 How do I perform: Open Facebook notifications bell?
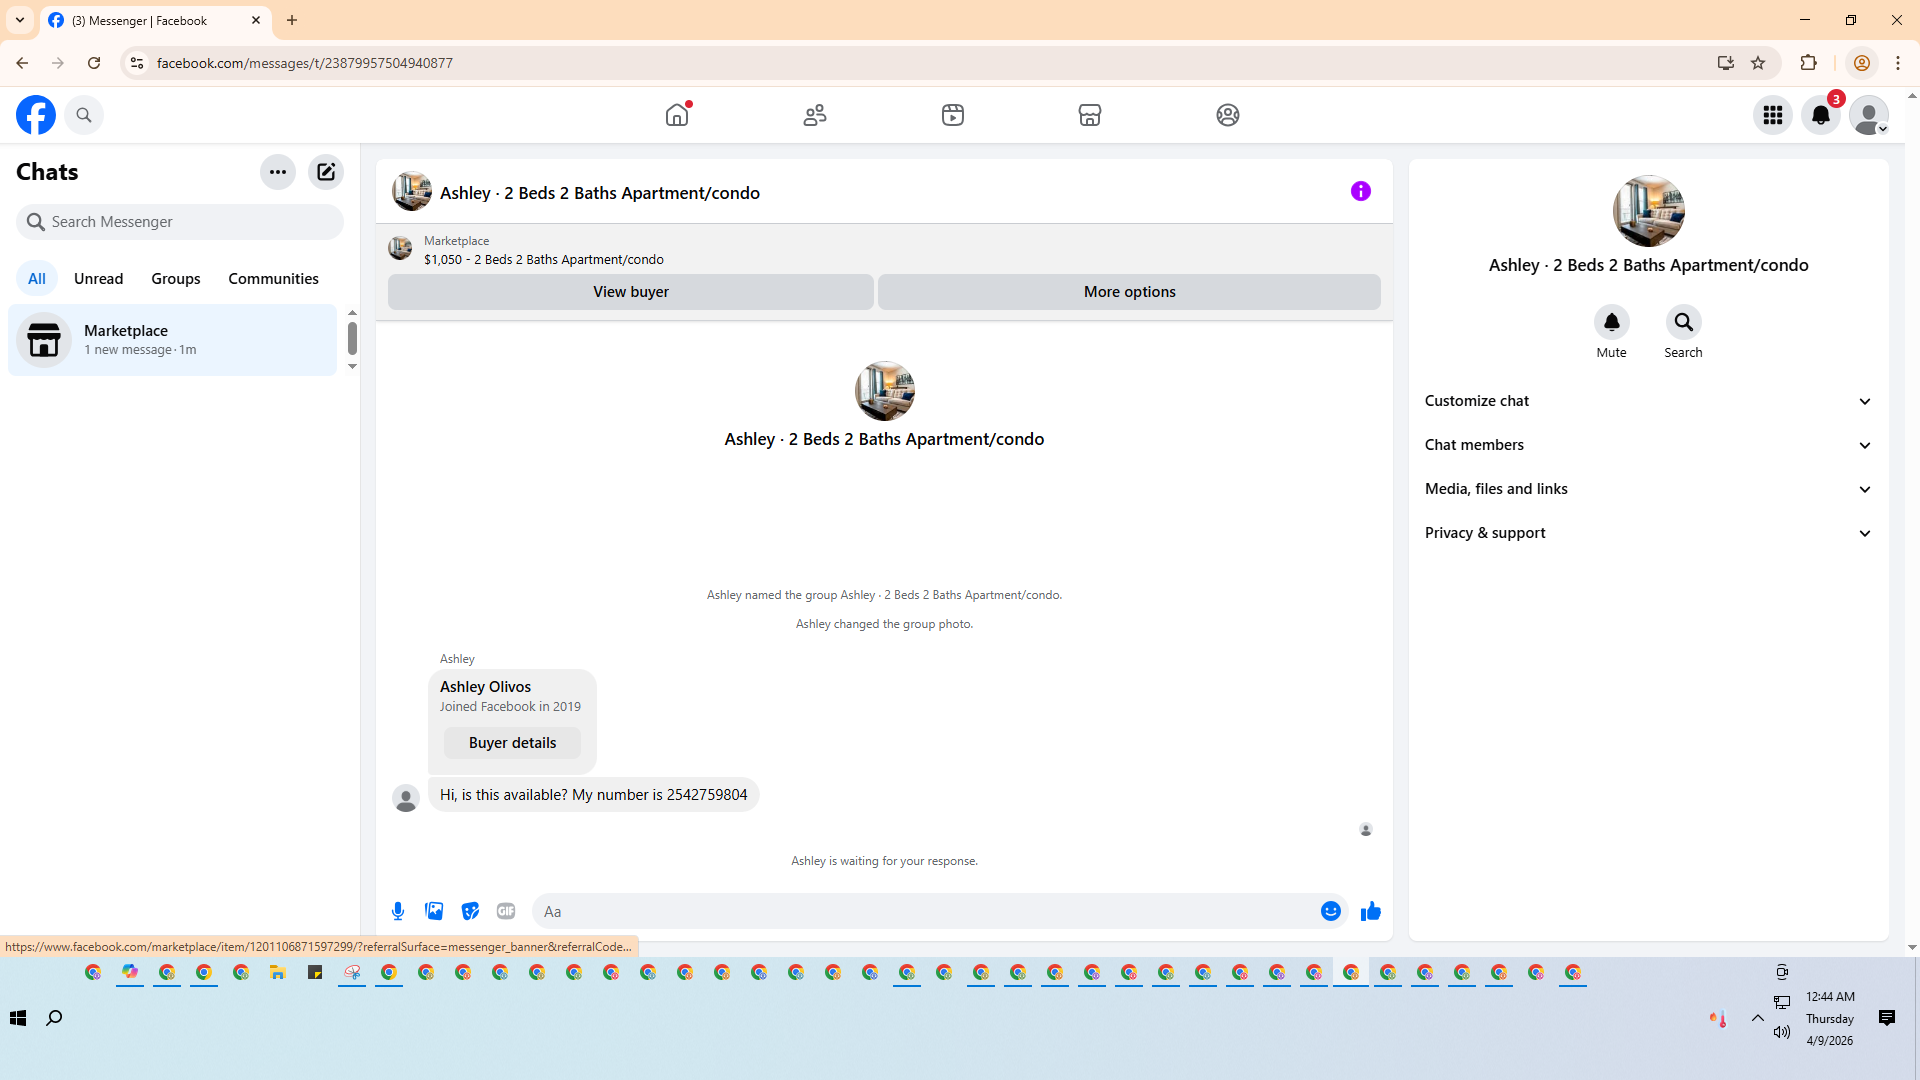click(x=1820, y=115)
